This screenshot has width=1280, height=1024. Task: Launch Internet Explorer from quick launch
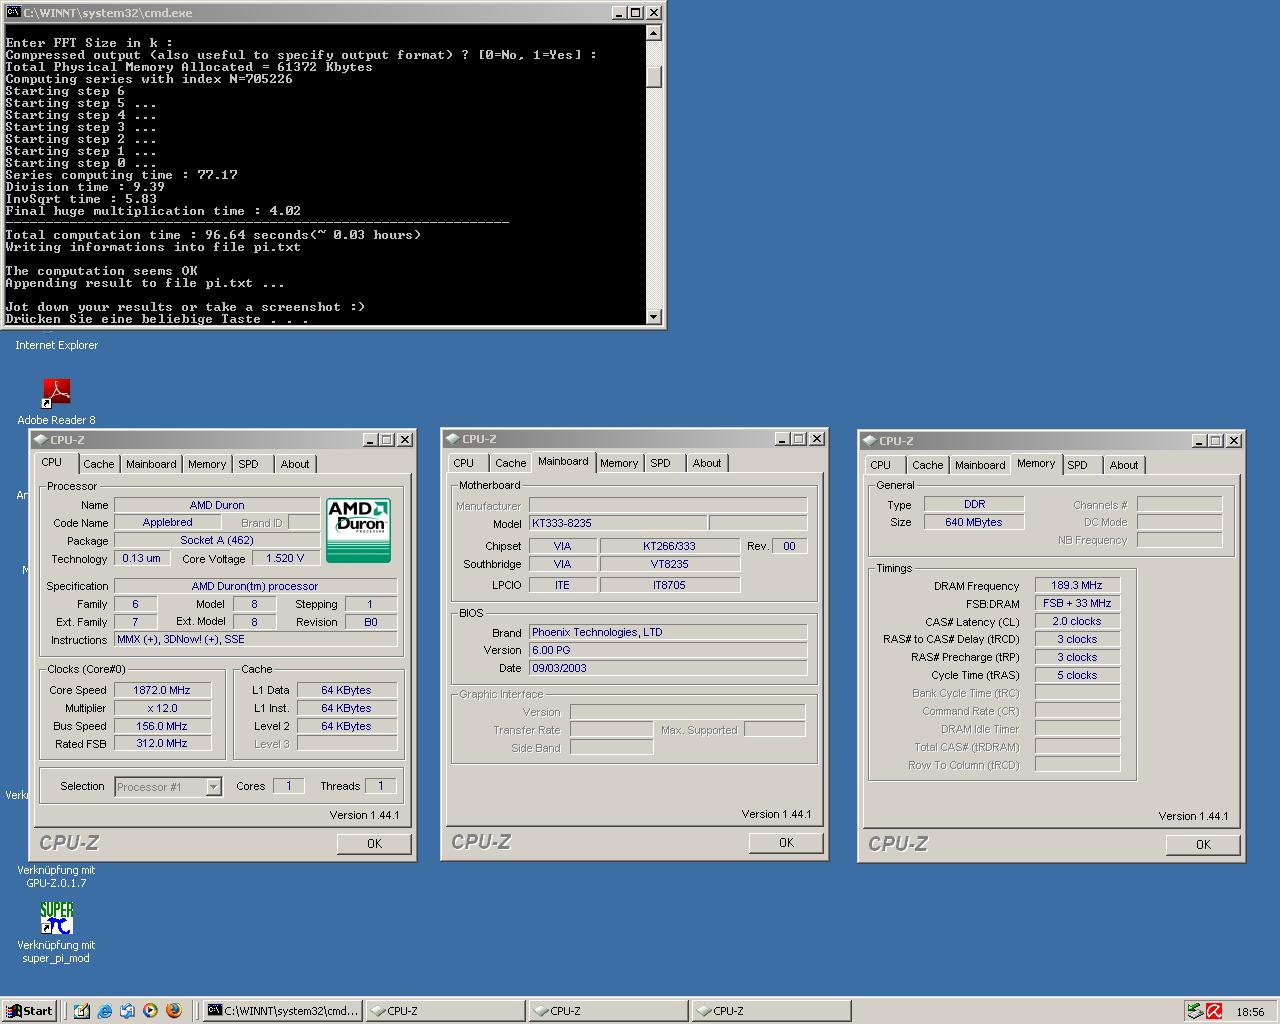coord(104,1011)
